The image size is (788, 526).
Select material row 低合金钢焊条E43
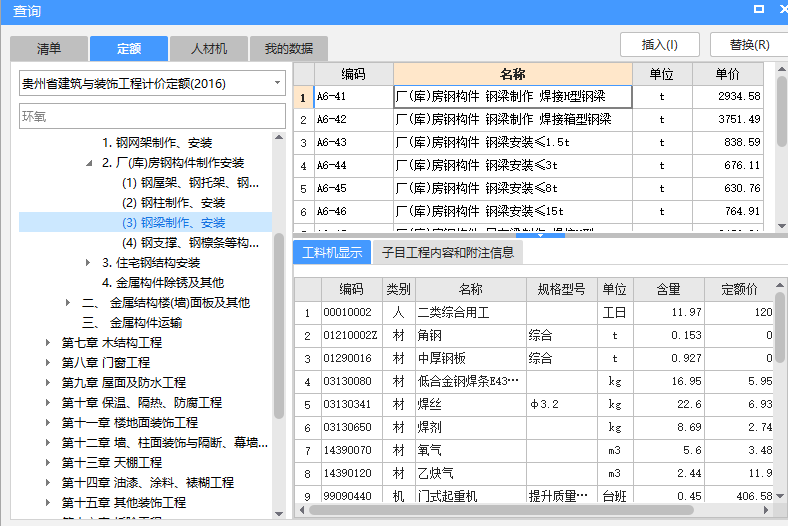pos(534,382)
